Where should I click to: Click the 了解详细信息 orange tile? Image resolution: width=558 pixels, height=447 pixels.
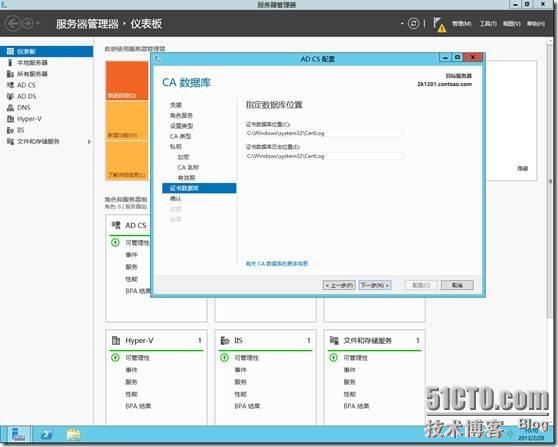coord(127,161)
